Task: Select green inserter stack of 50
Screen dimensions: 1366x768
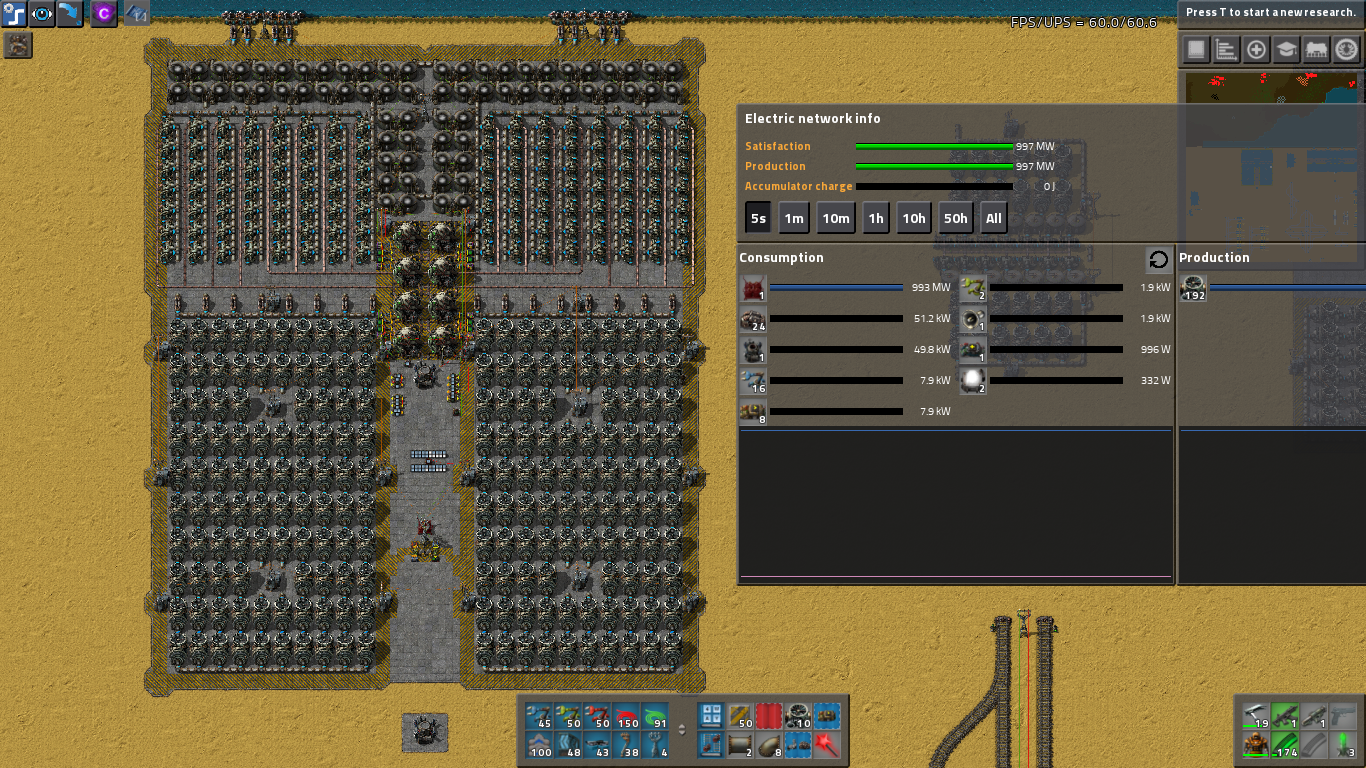Action: (569, 716)
